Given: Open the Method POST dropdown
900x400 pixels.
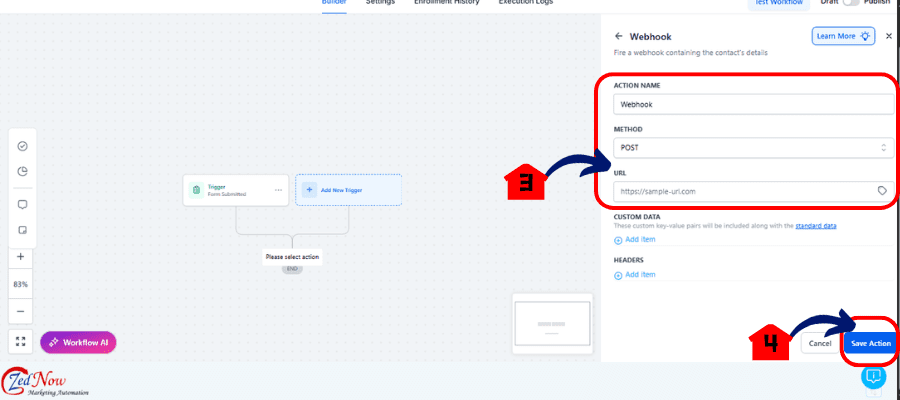Looking at the screenshot, I should coord(753,147).
